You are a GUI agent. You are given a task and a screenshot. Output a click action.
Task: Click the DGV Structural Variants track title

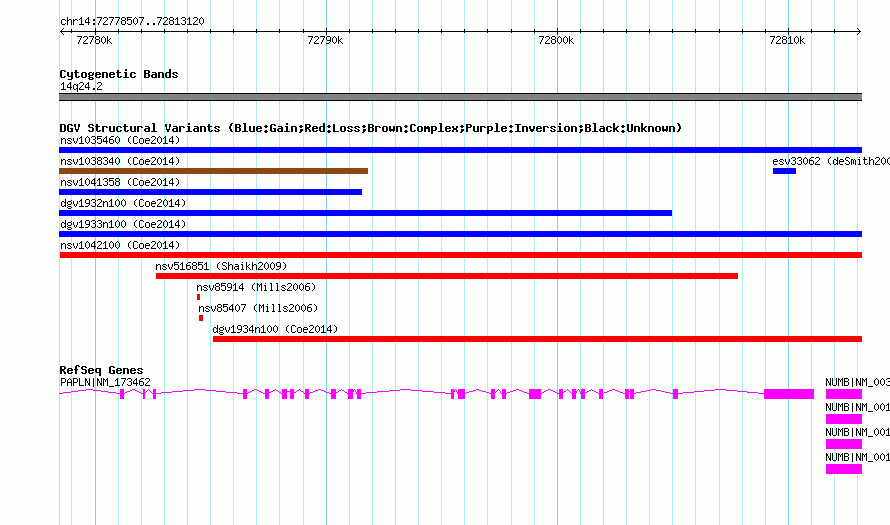371,128
